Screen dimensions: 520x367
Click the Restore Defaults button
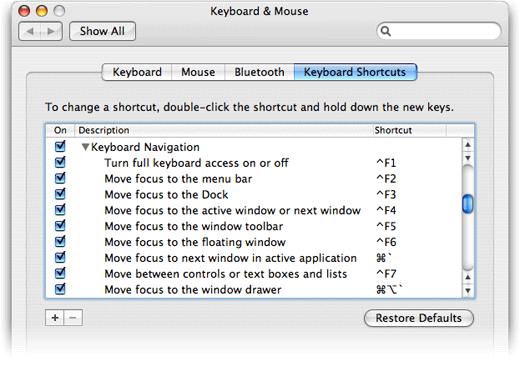pyautogui.click(x=419, y=318)
